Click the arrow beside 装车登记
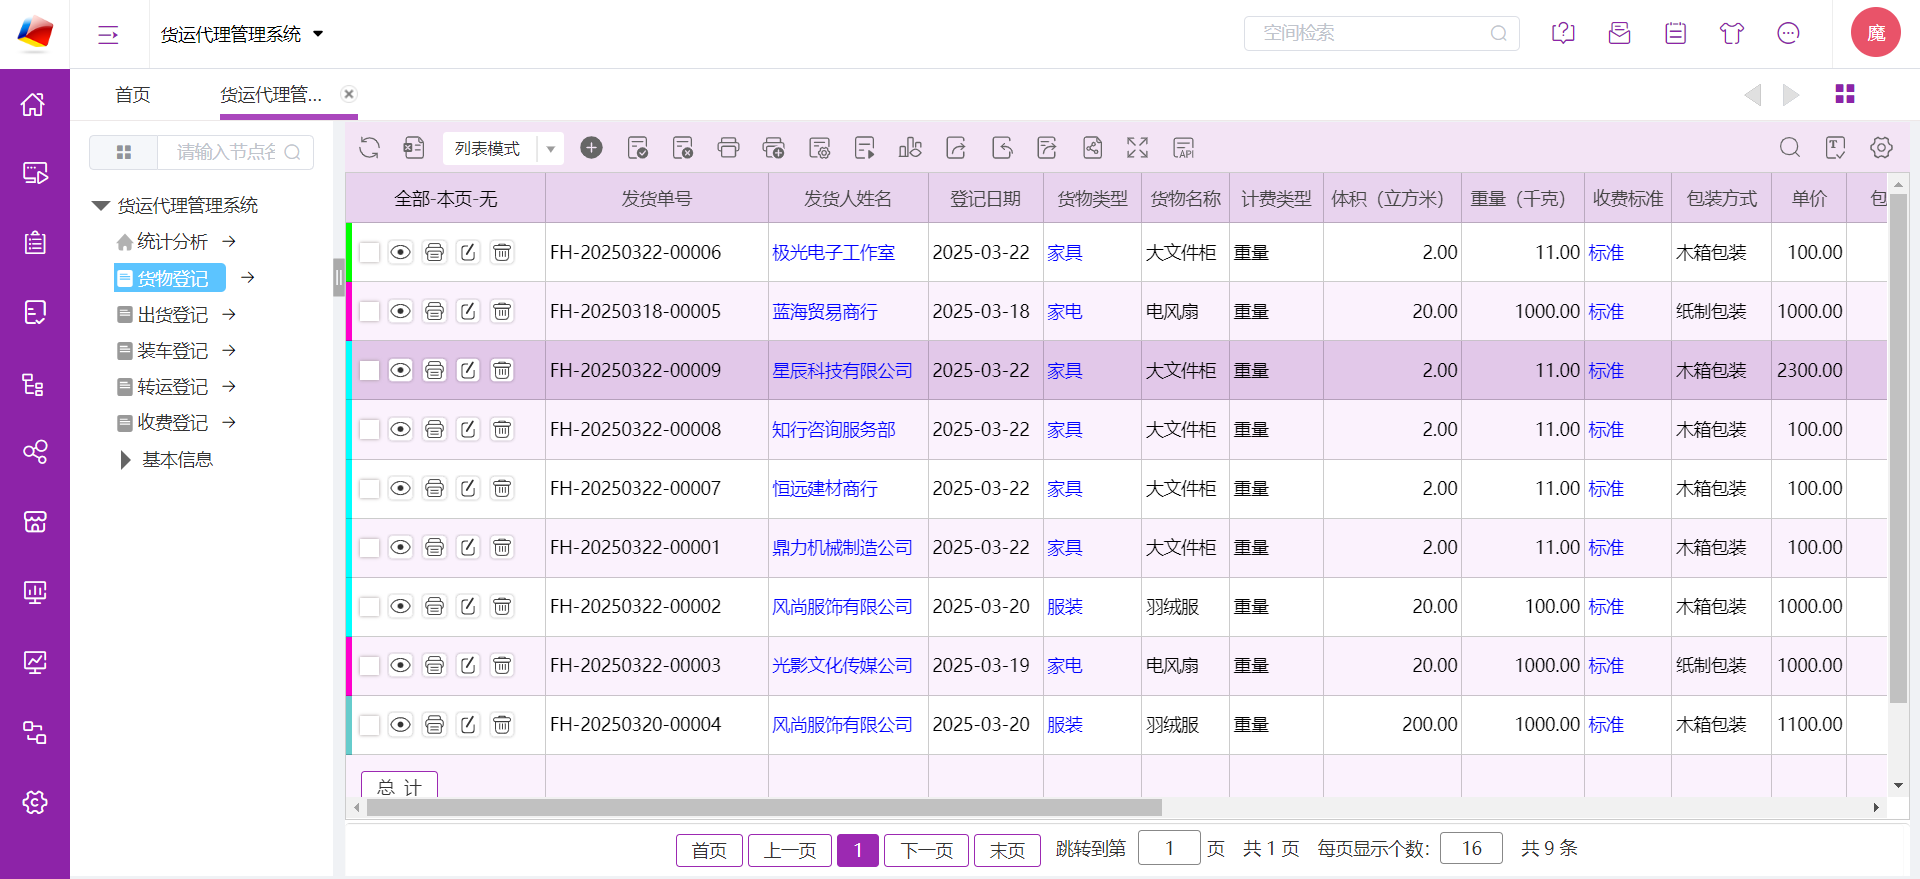Image resolution: width=1920 pixels, height=879 pixels. [229, 350]
